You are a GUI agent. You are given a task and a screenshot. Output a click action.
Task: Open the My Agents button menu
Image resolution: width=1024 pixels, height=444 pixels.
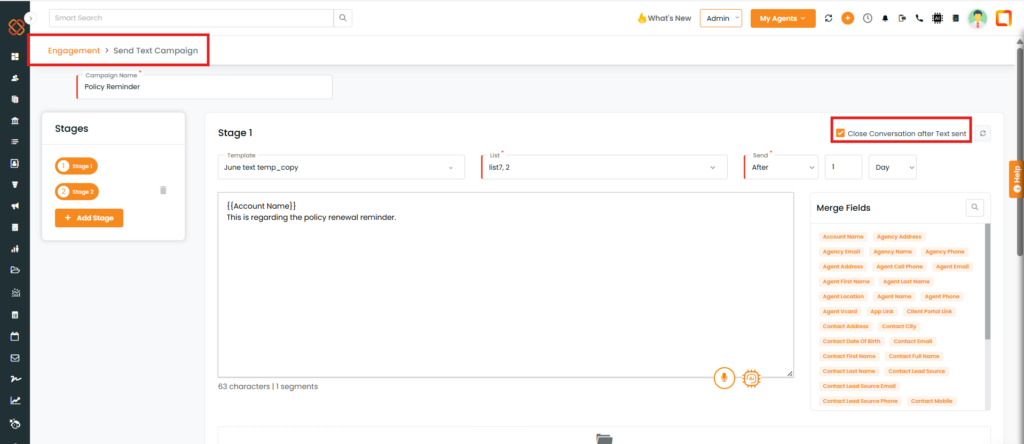[782, 18]
